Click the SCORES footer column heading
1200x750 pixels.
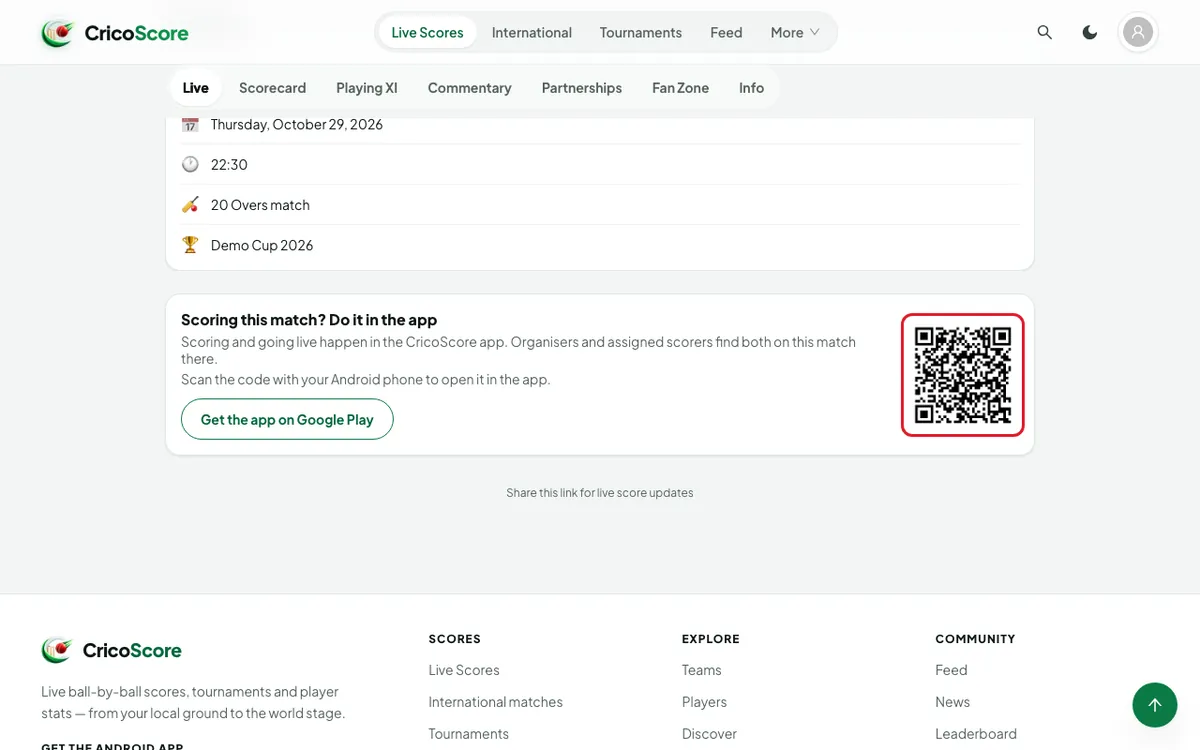click(x=455, y=639)
